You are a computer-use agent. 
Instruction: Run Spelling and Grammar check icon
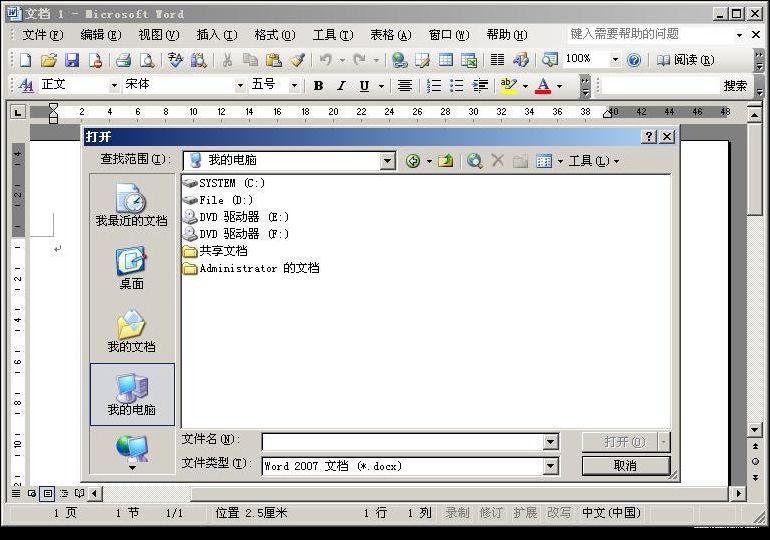(x=175, y=60)
